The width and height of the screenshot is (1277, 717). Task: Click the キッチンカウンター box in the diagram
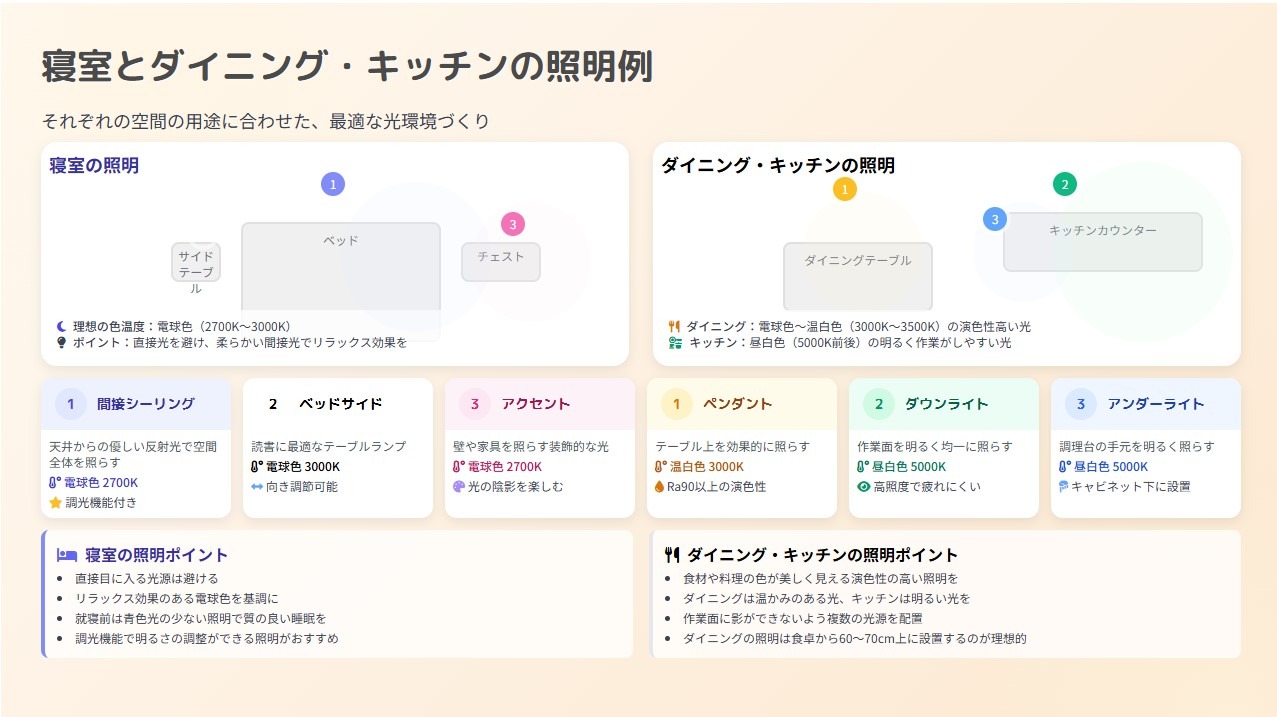coord(1103,241)
